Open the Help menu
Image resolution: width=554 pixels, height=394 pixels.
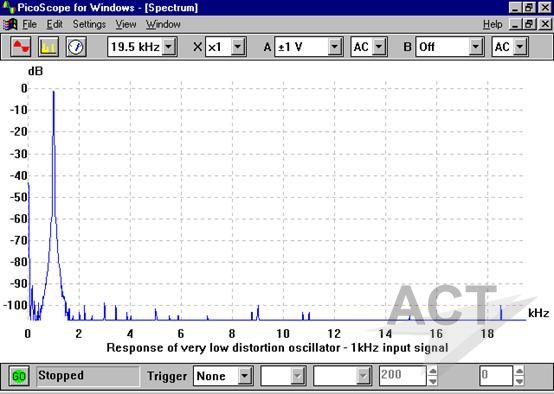pyautogui.click(x=493, y=24)
